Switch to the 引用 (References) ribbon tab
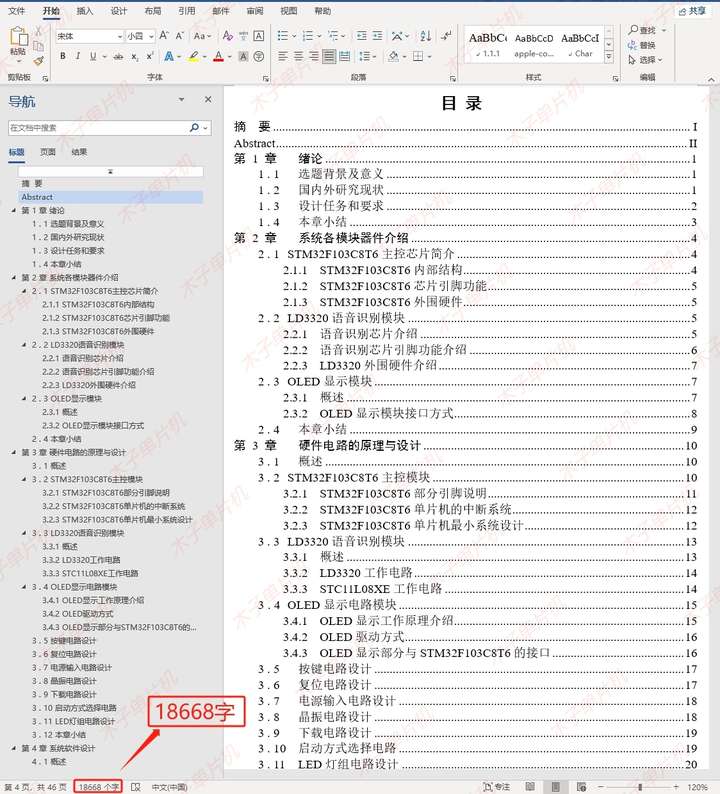Screen dimensions: 720x794 point(186,11)
